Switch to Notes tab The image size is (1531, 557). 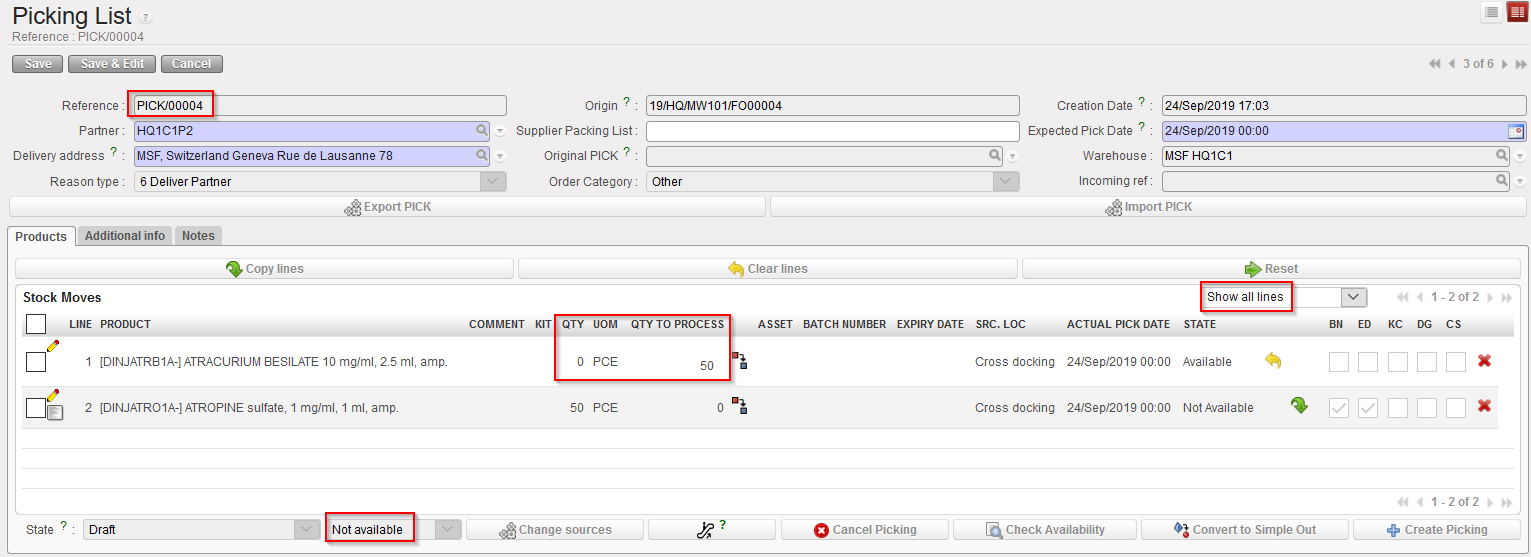point(198,236)
